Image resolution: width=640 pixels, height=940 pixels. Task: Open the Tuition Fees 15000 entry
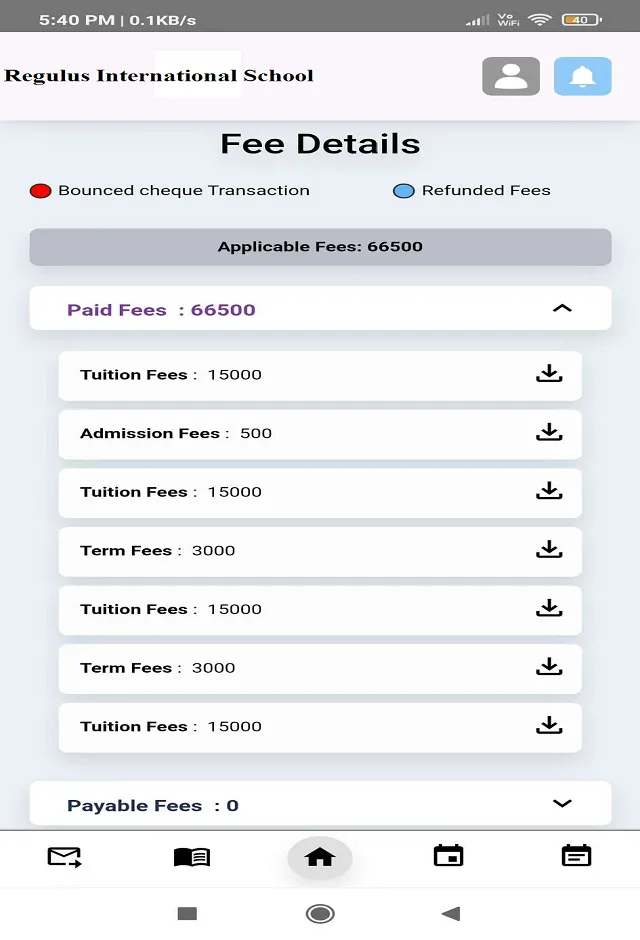[160, 374]
